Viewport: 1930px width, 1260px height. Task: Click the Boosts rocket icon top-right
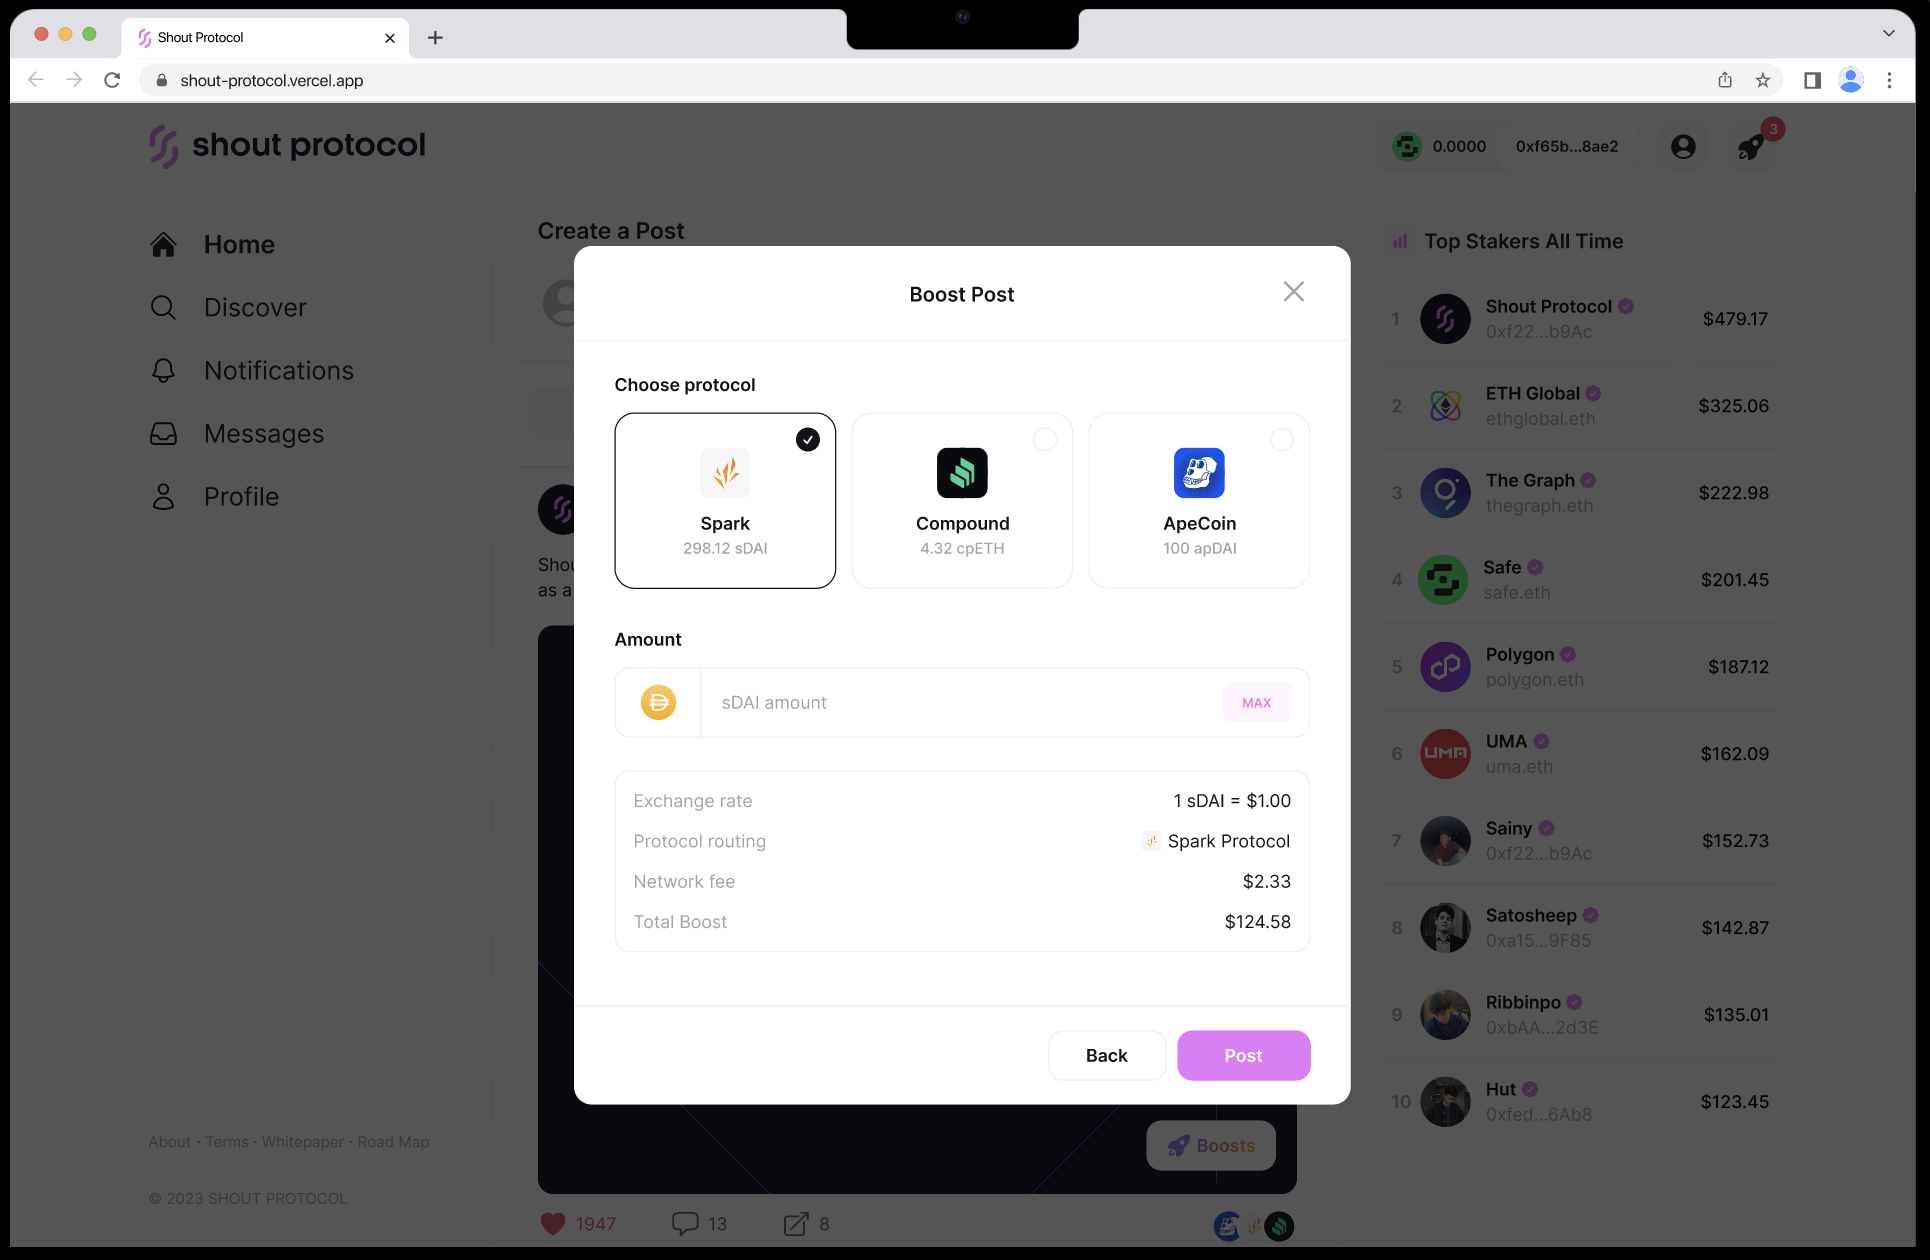pyautogui.click(x=1751, y=146)
